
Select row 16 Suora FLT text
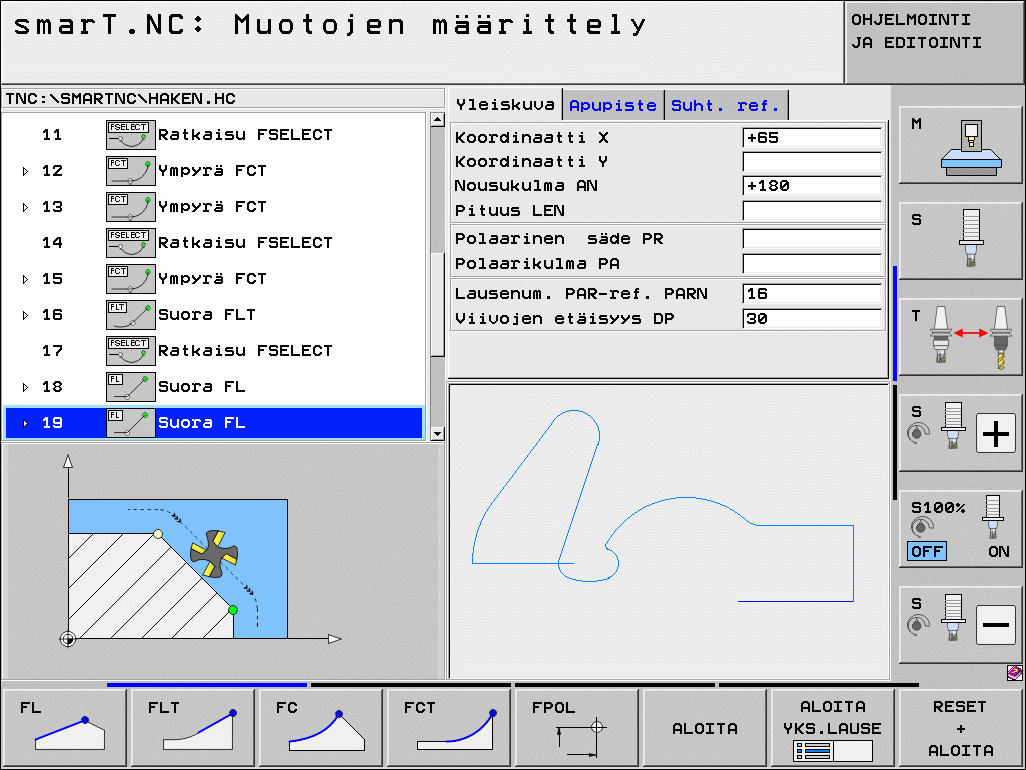(x=207, y=315)
